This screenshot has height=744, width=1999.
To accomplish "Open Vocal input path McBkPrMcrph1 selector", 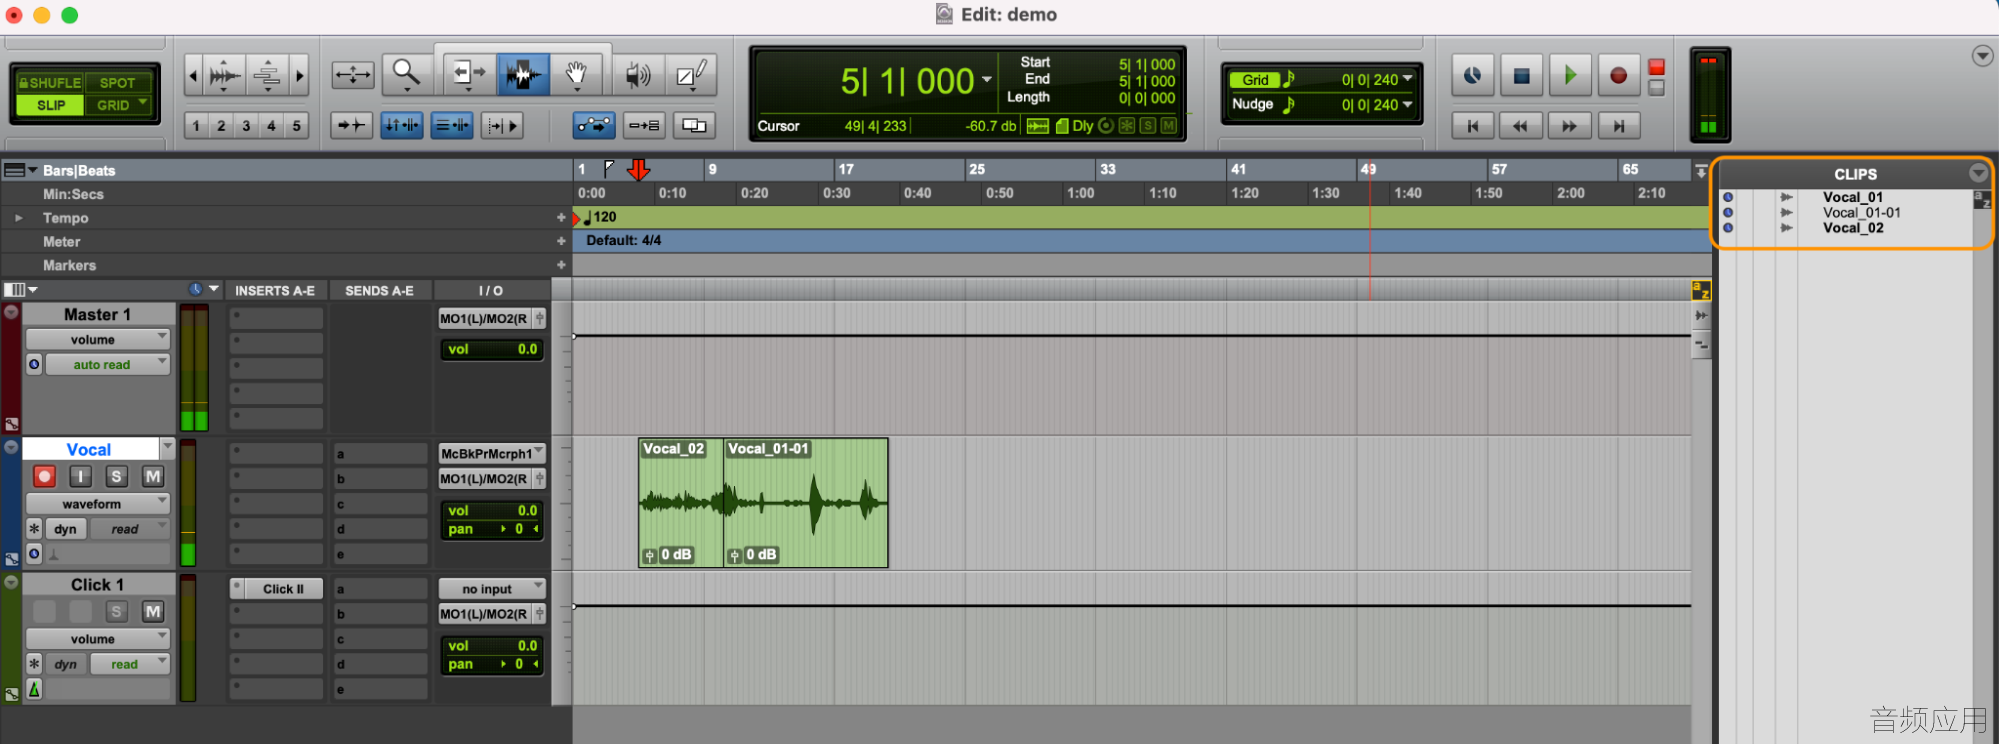I will (491, 453).
